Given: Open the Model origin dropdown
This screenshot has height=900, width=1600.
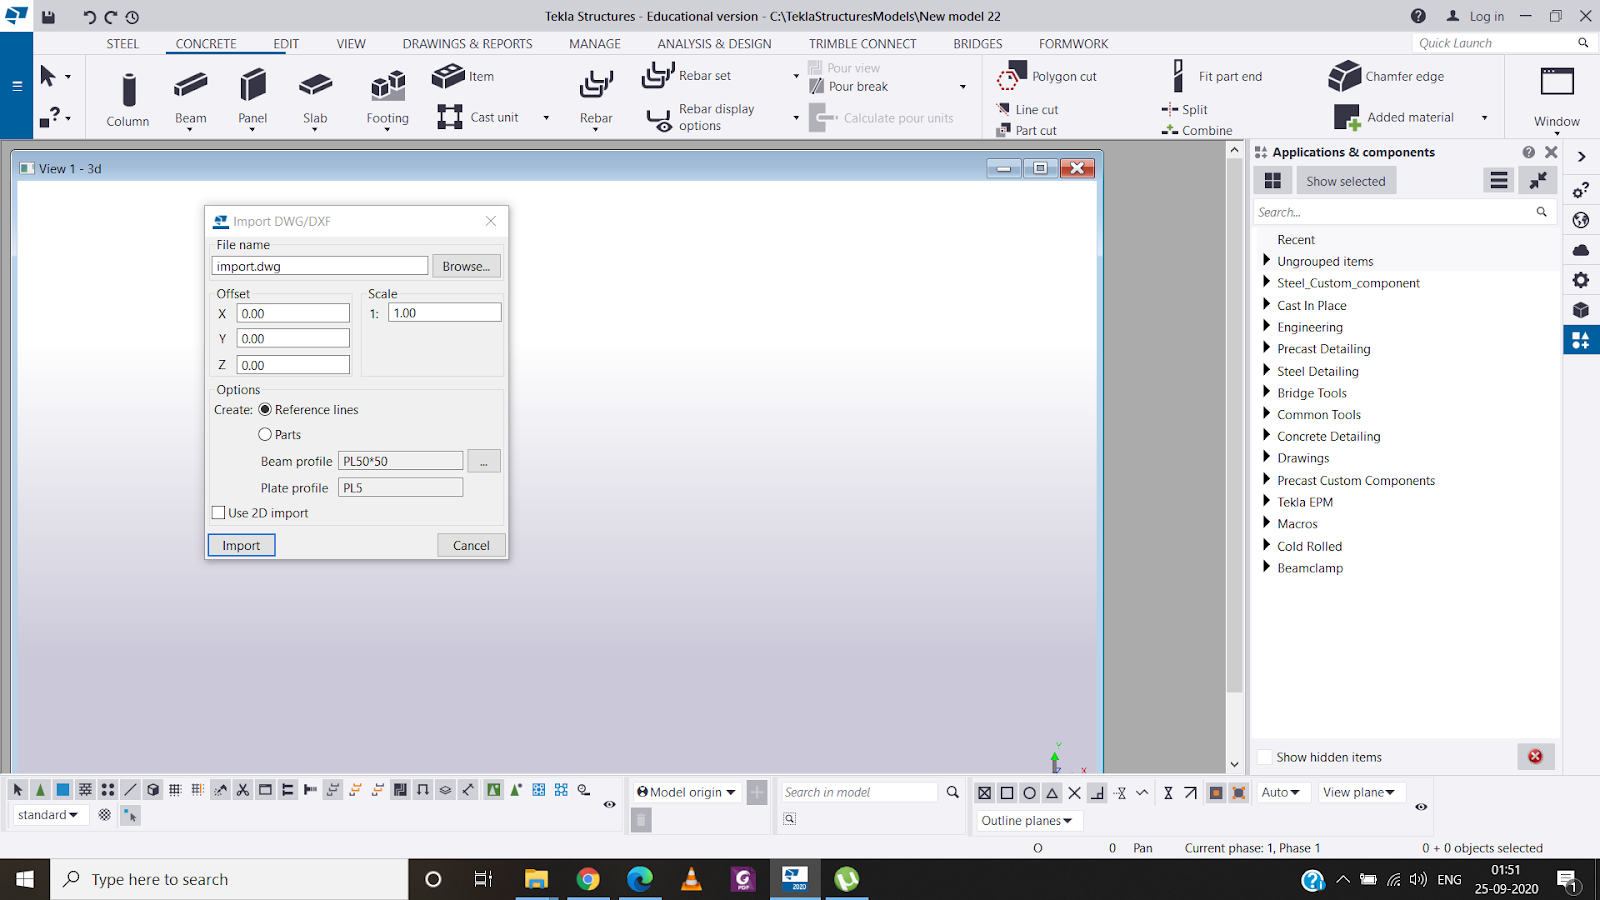Looking at the screenshot, I should tap(687, 792).
